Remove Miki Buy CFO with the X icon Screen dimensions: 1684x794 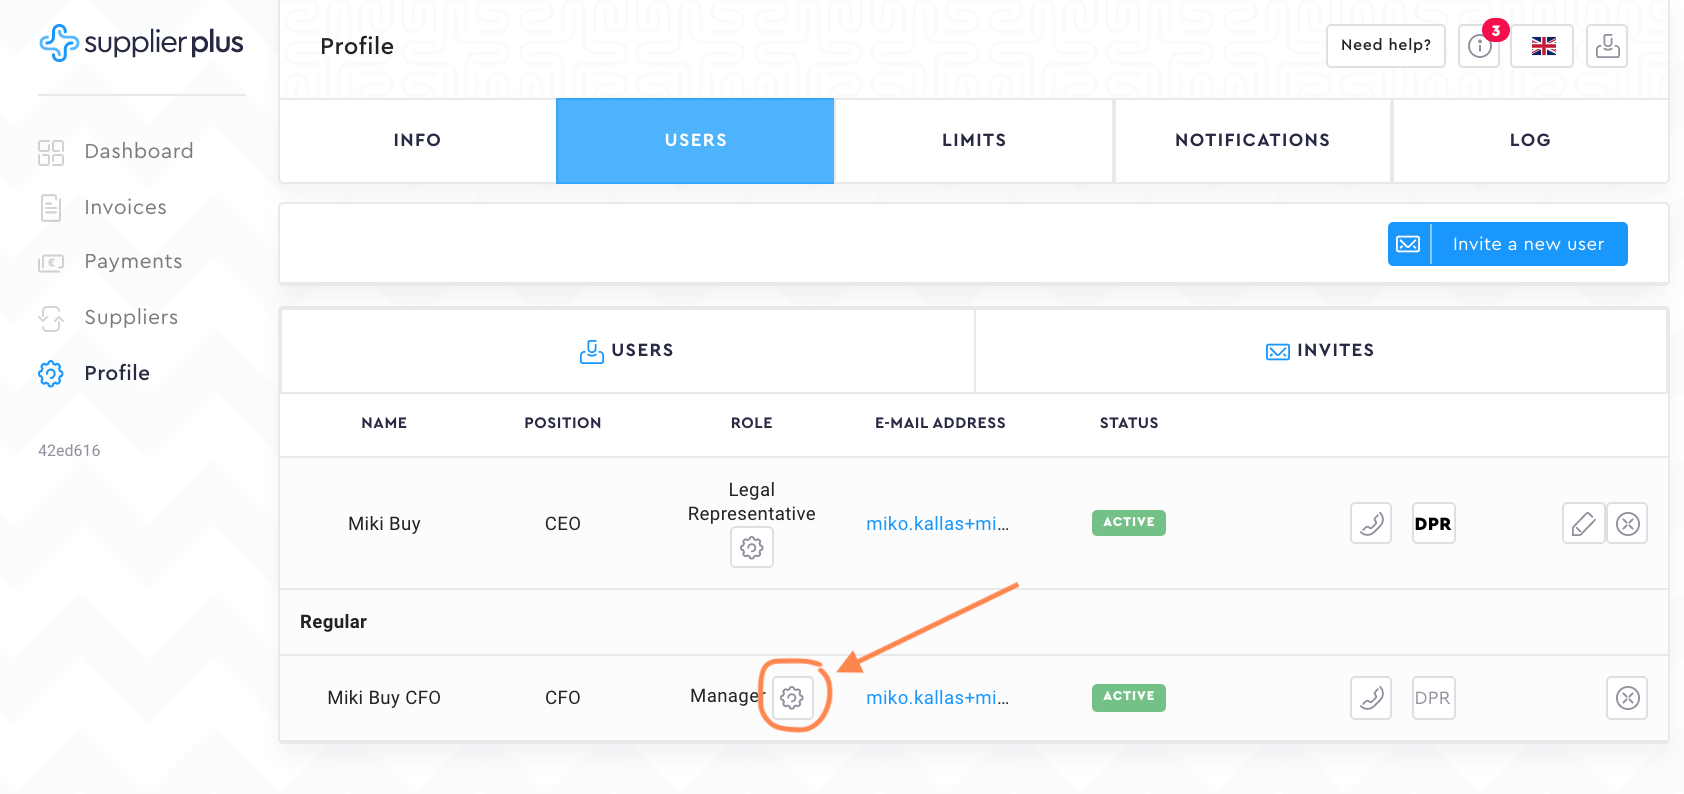tap(1627, 697)
